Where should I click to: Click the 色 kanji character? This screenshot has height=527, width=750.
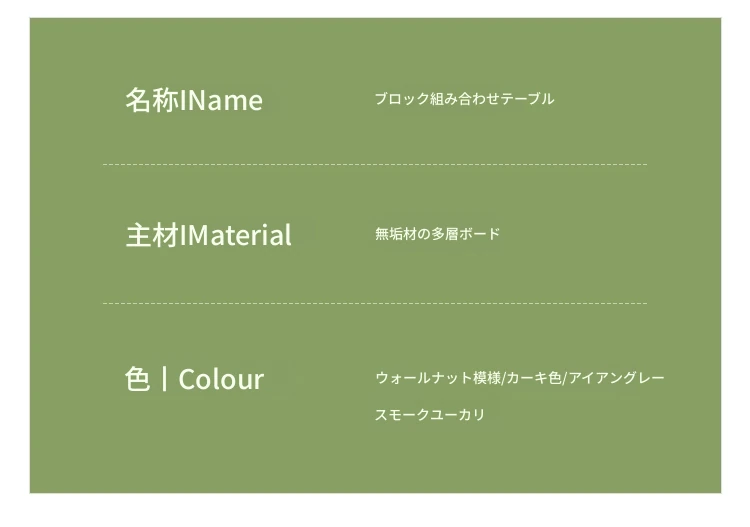[138, 379]
